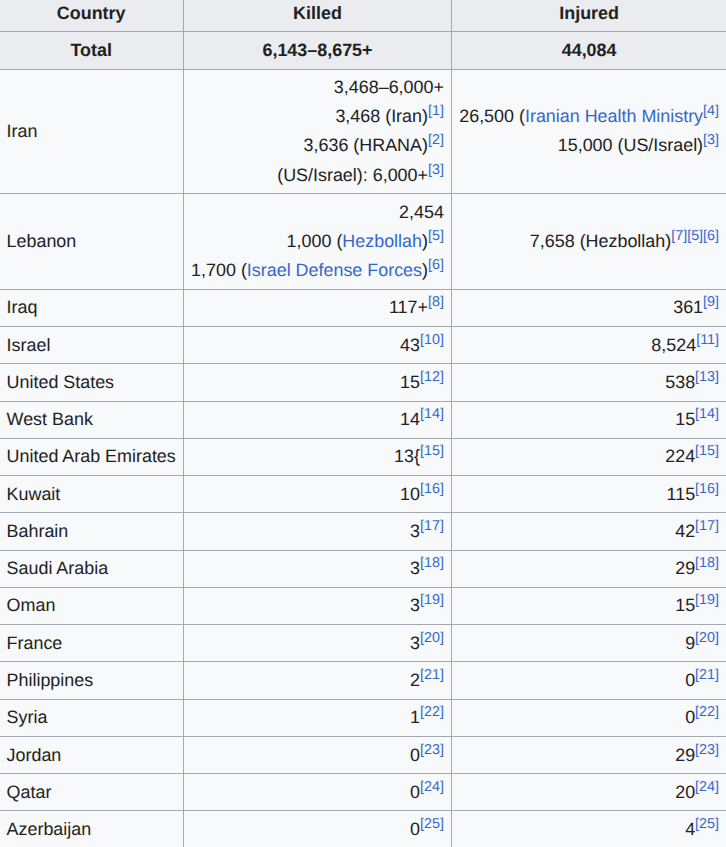Open citation [15] in UAE injured cell
This screenshot has height=847, width=726.
point(707,451)
